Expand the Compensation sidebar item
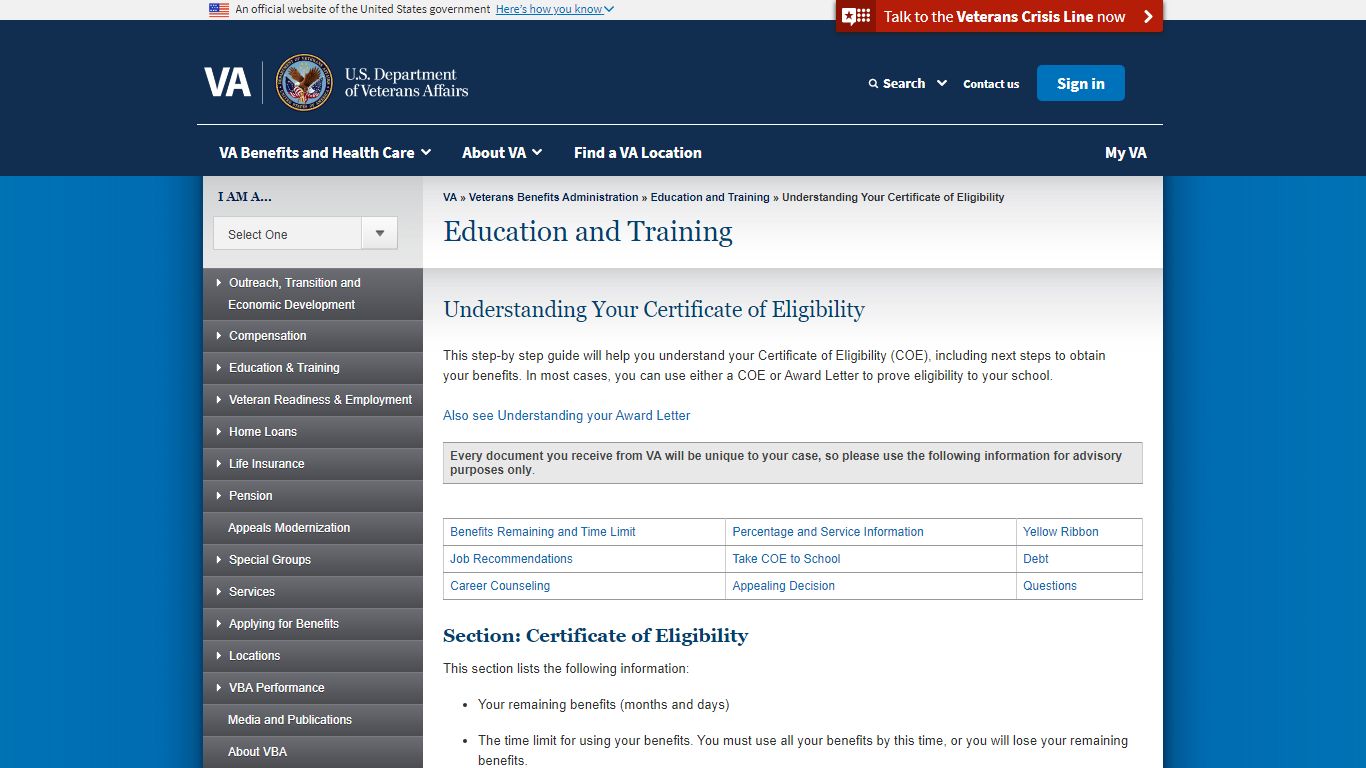This screenshot has height=768, width=1366. [x=312, y=336]
